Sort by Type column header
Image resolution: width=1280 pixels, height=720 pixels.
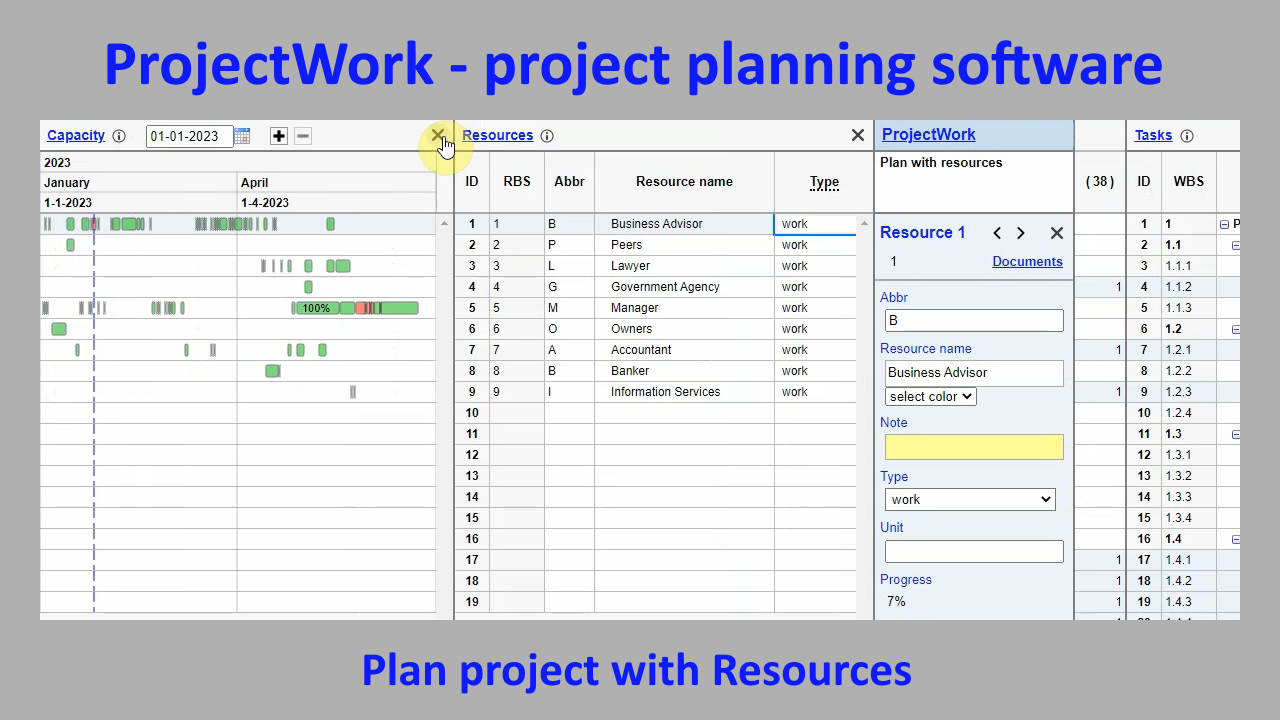(x=824, y=182)
